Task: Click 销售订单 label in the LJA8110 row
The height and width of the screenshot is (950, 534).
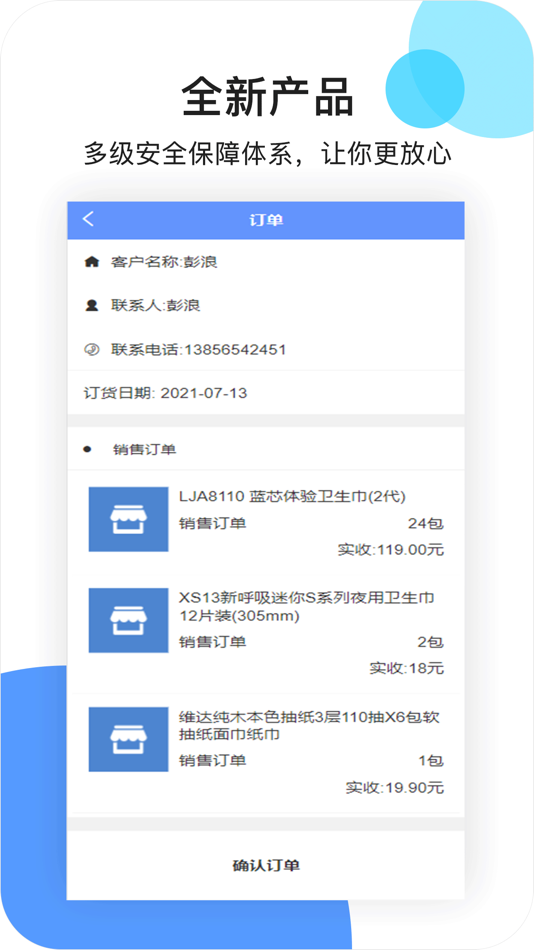Action: 213,524
